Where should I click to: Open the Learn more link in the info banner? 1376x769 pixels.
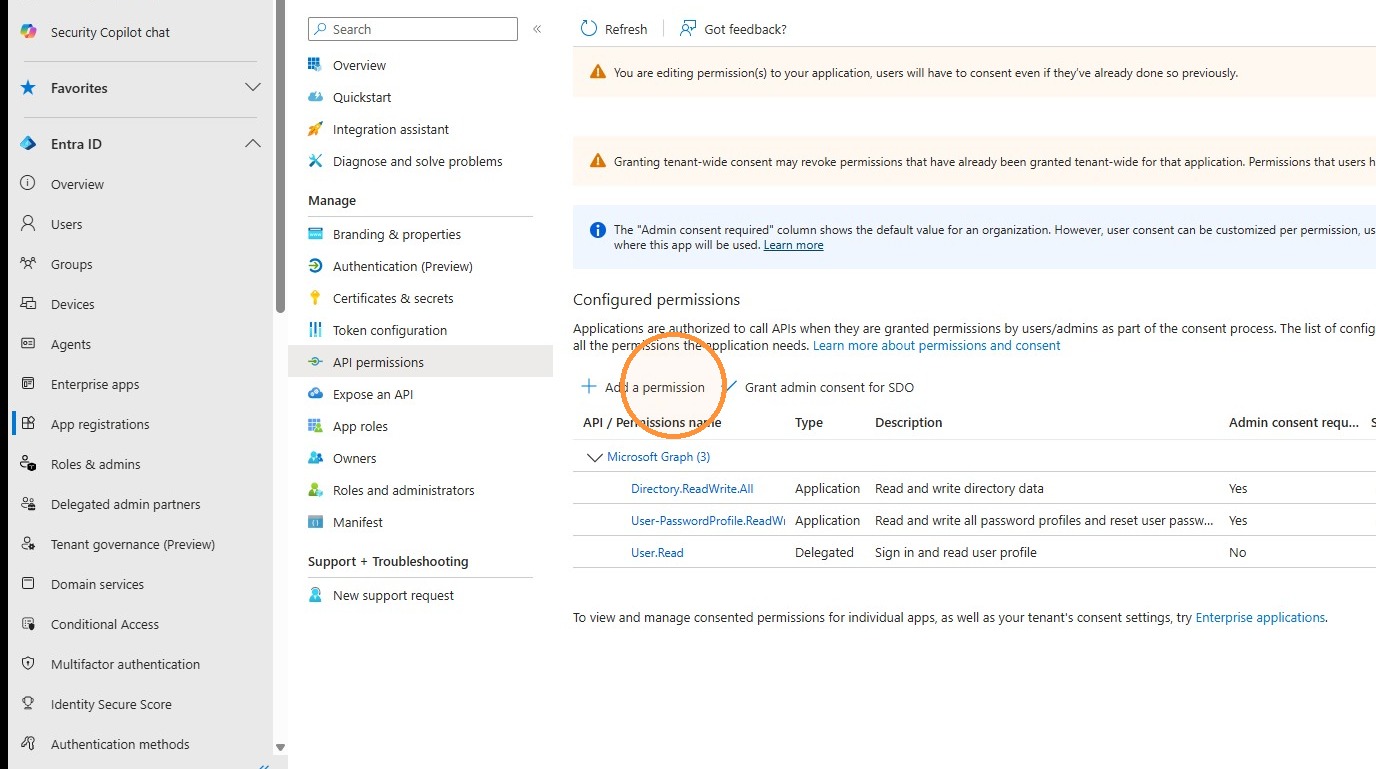point(793,245)
